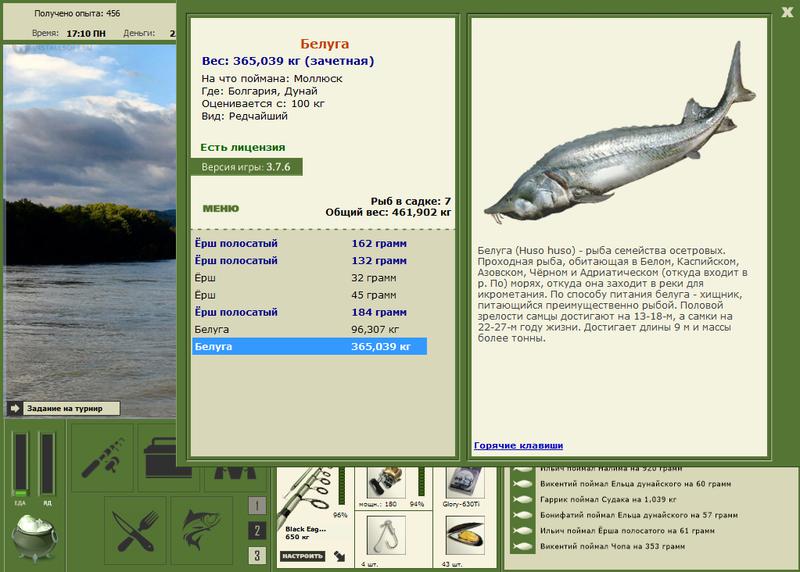This screenshot has height=572, width=800.
Task: Select the reel equipment slot
Action: (386, 484)
